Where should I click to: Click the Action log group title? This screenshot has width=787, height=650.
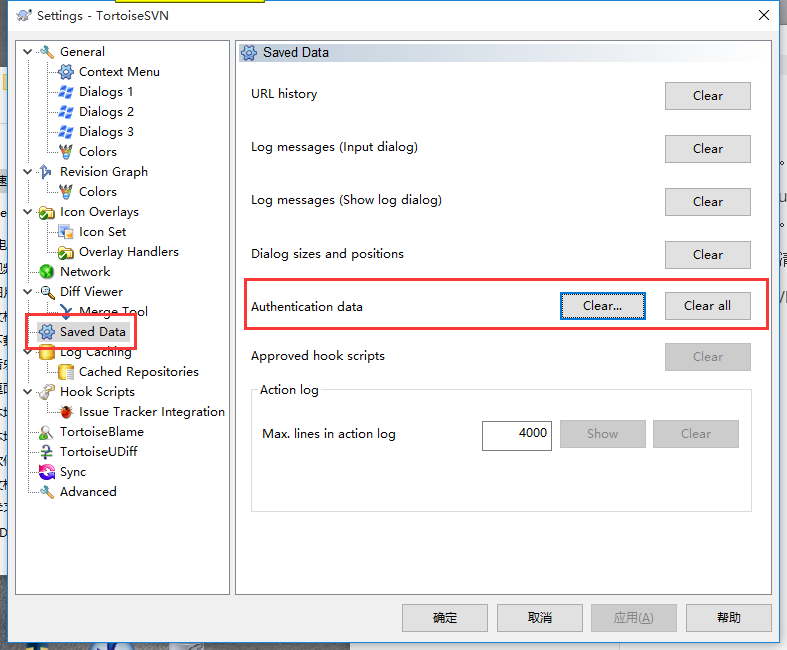(289, 390)
